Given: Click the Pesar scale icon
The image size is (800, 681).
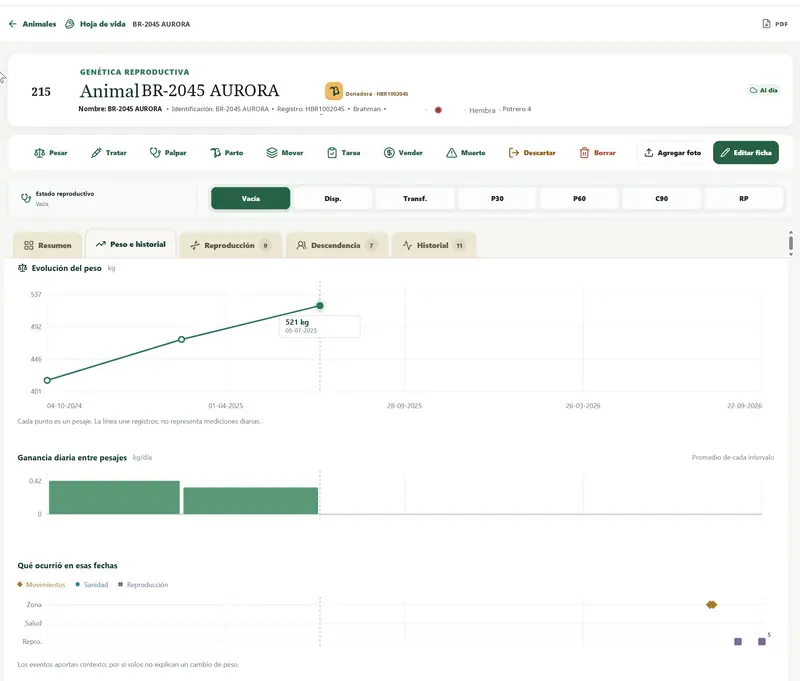Looking at the screenshot, I should (x=39, y=153).
